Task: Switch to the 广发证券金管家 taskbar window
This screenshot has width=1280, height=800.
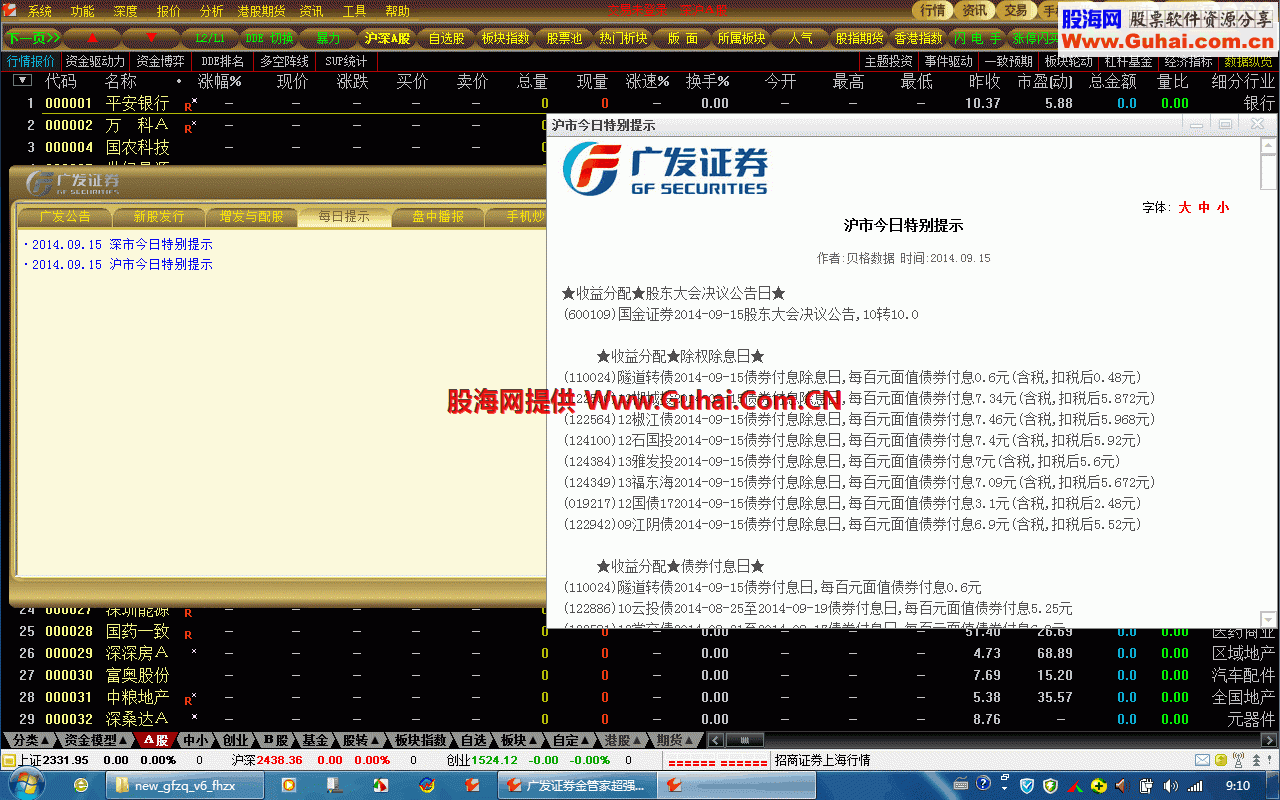Action: coord(578,785)
